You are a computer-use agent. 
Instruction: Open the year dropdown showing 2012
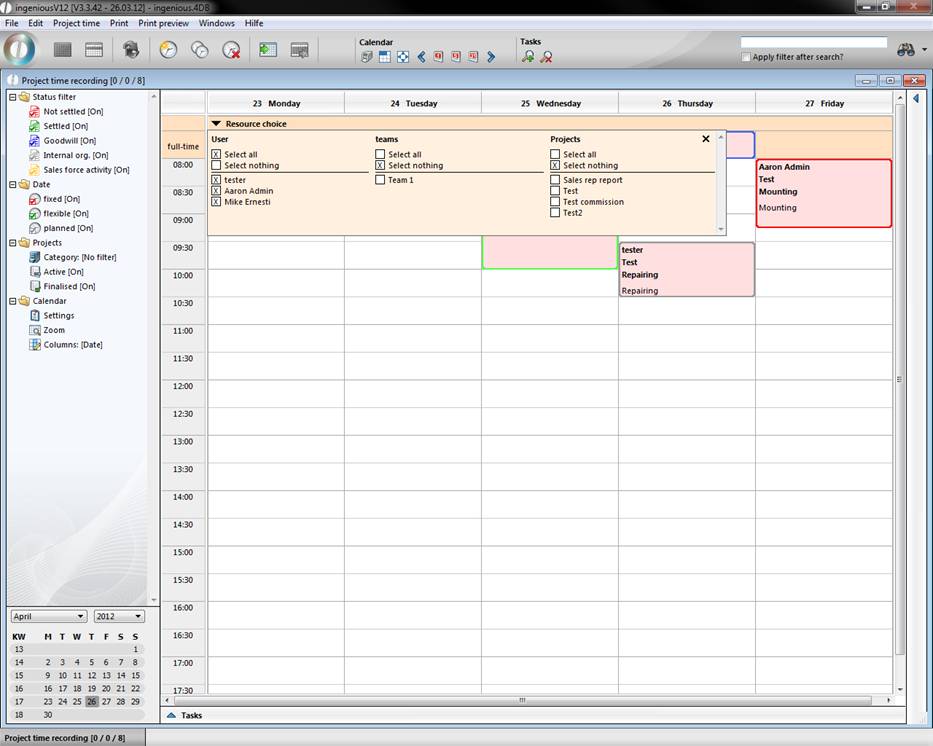pyautogui.click(x=119, y=616)
